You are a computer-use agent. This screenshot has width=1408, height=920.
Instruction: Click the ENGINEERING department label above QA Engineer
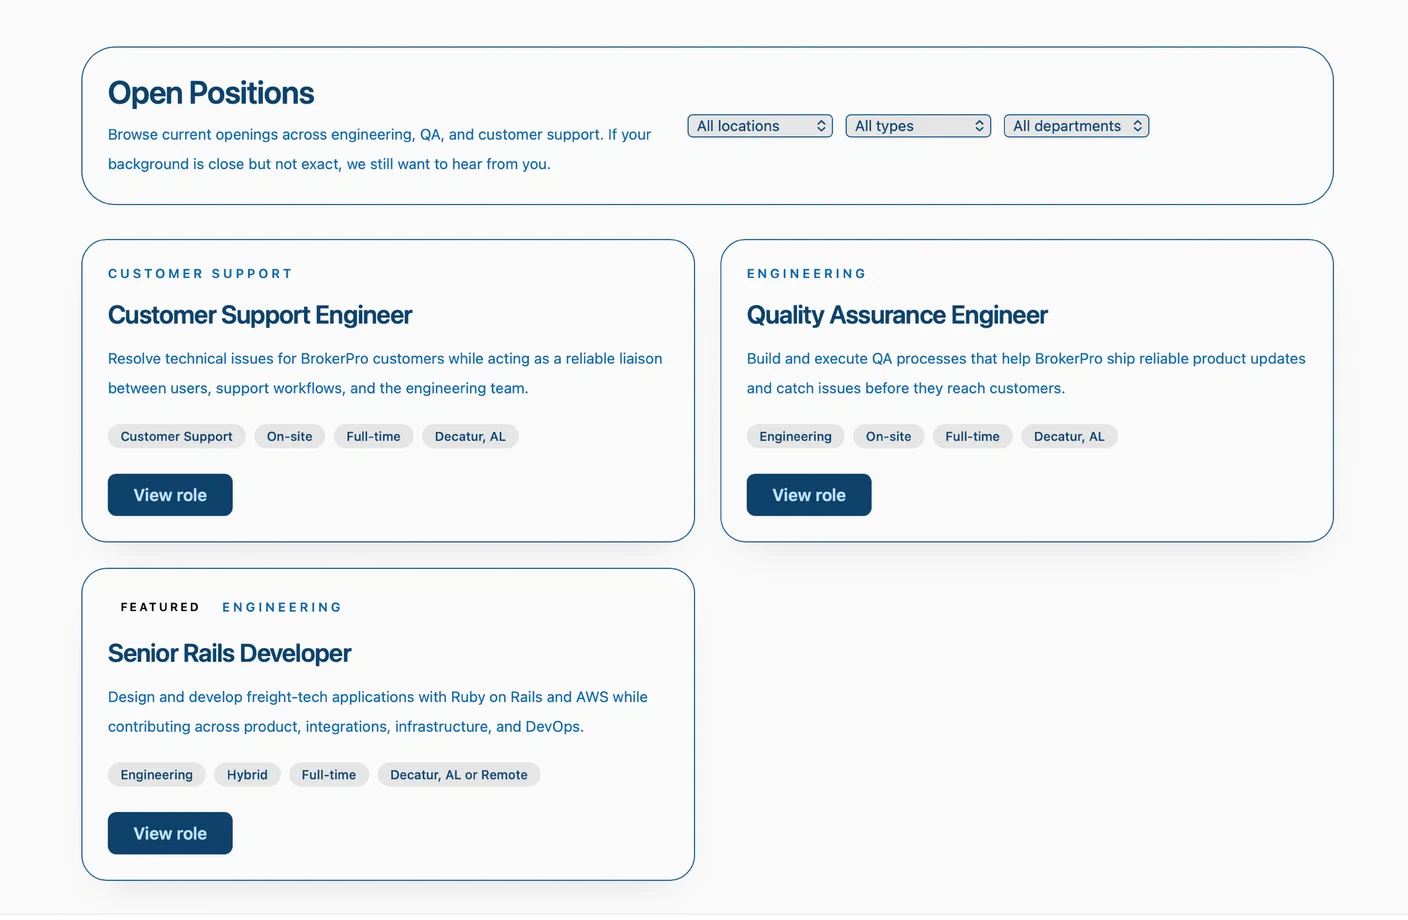[806, 273]
